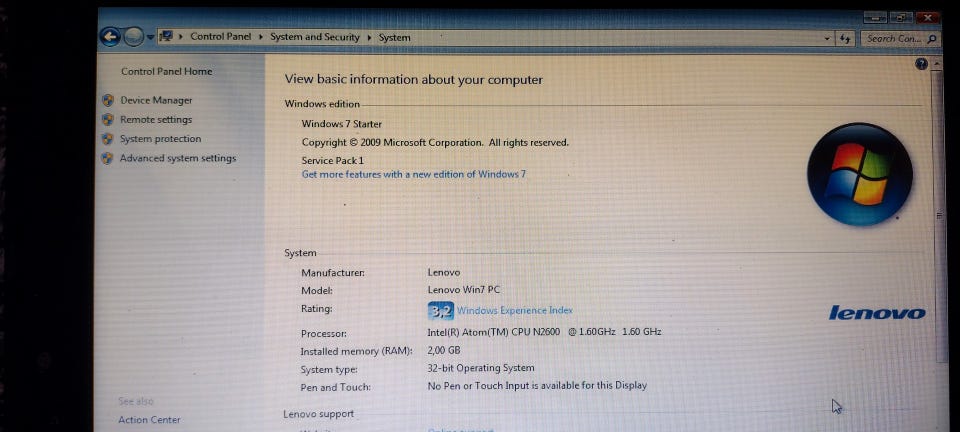960x432 pixels.
Task: Click the 'View basic information about your computer' heading
Action: pos(414,80)
